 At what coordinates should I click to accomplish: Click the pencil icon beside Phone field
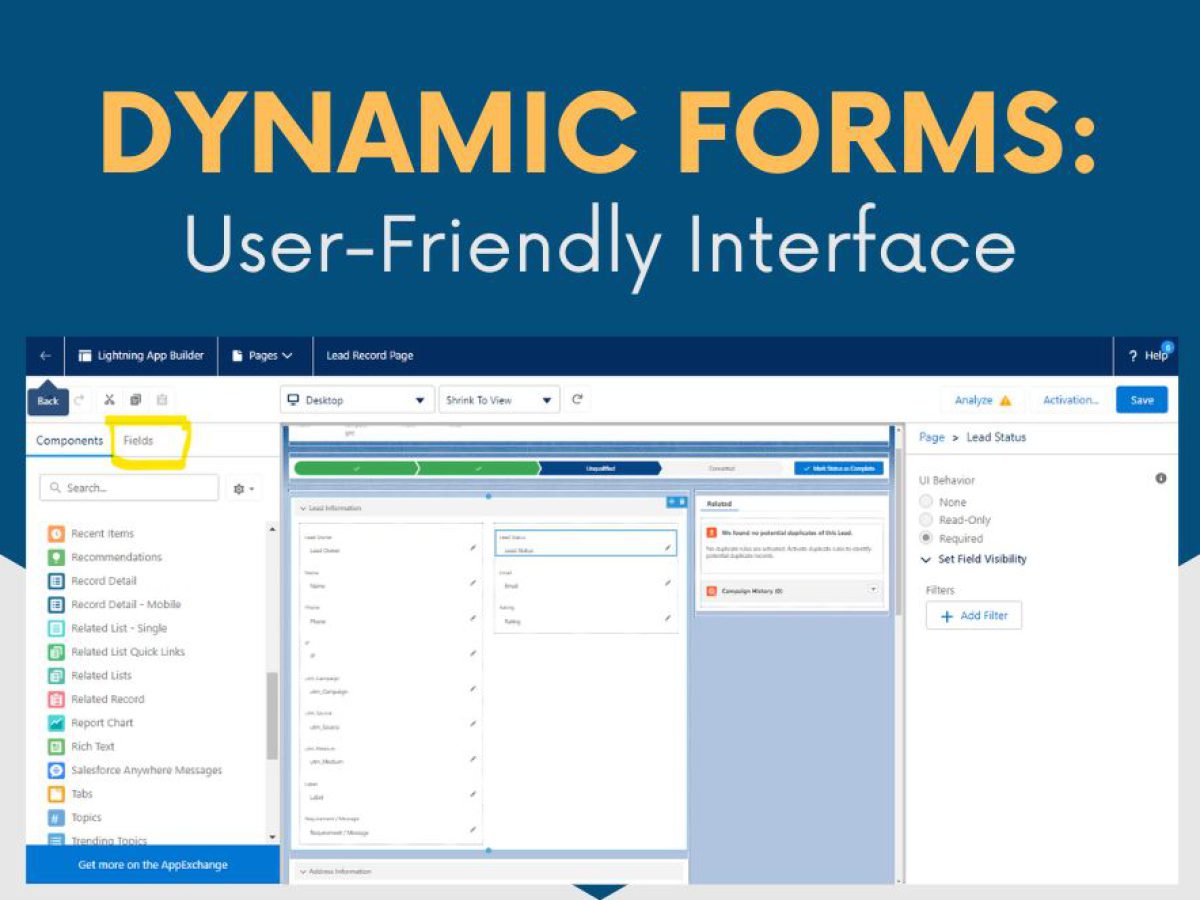point(473,619)
